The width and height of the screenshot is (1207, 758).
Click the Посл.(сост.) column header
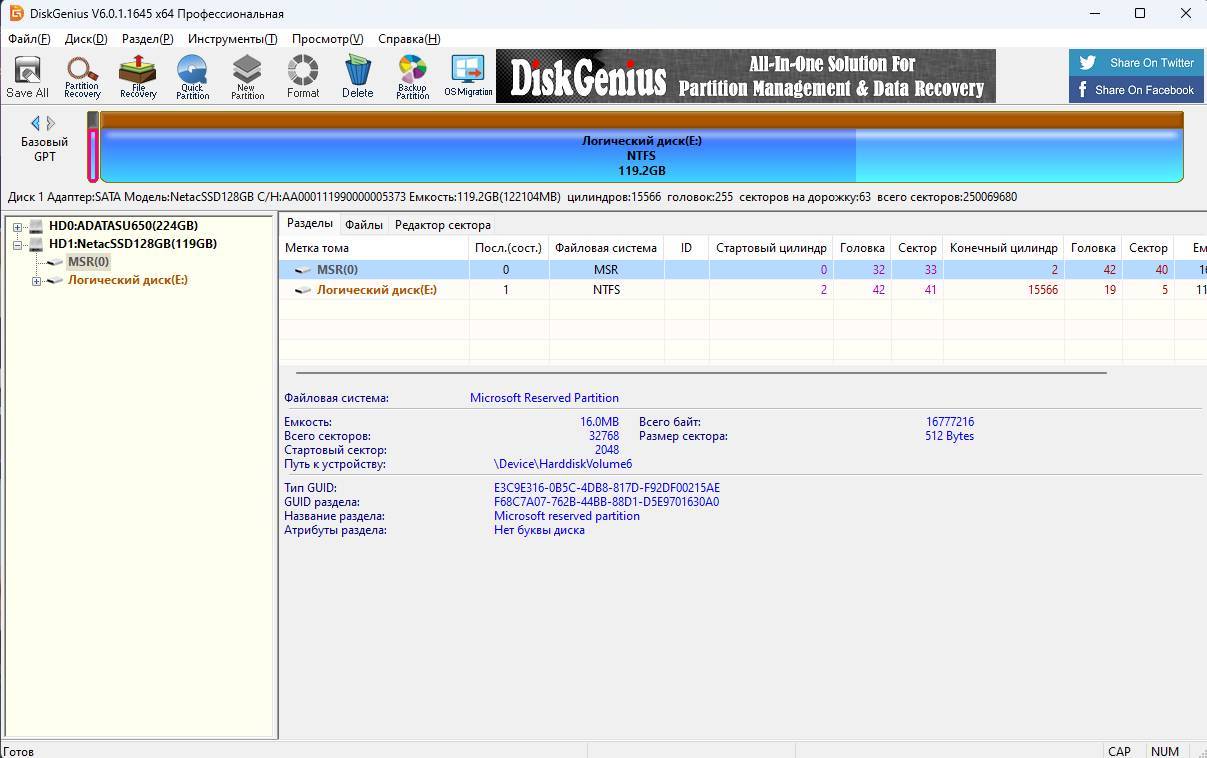(x=508, y=248)
